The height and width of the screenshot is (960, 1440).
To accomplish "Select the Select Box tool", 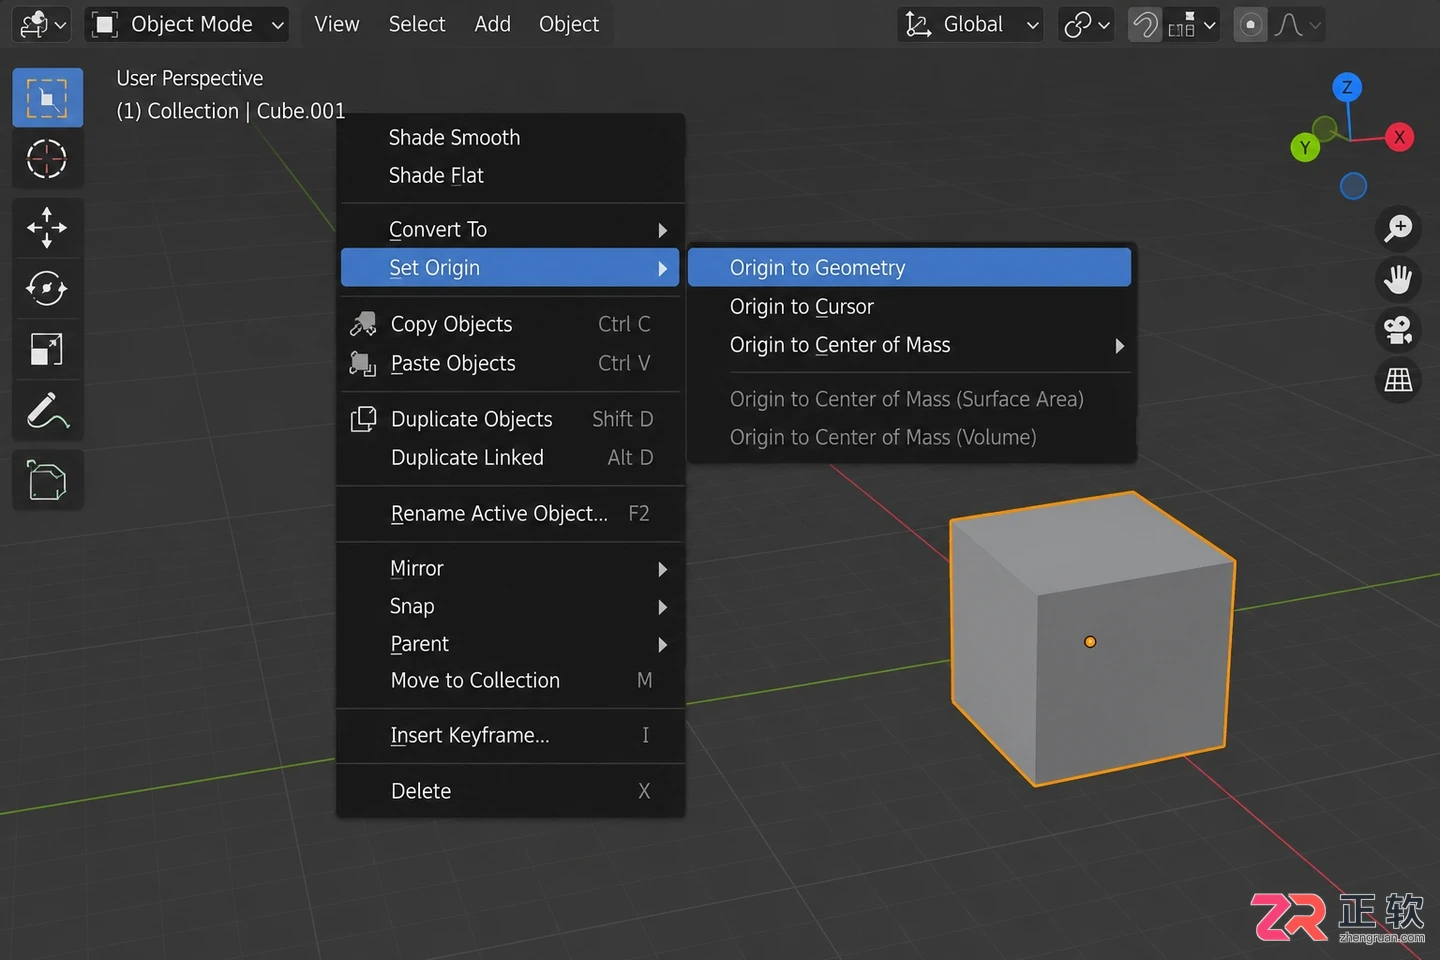I will click(47, 98).
